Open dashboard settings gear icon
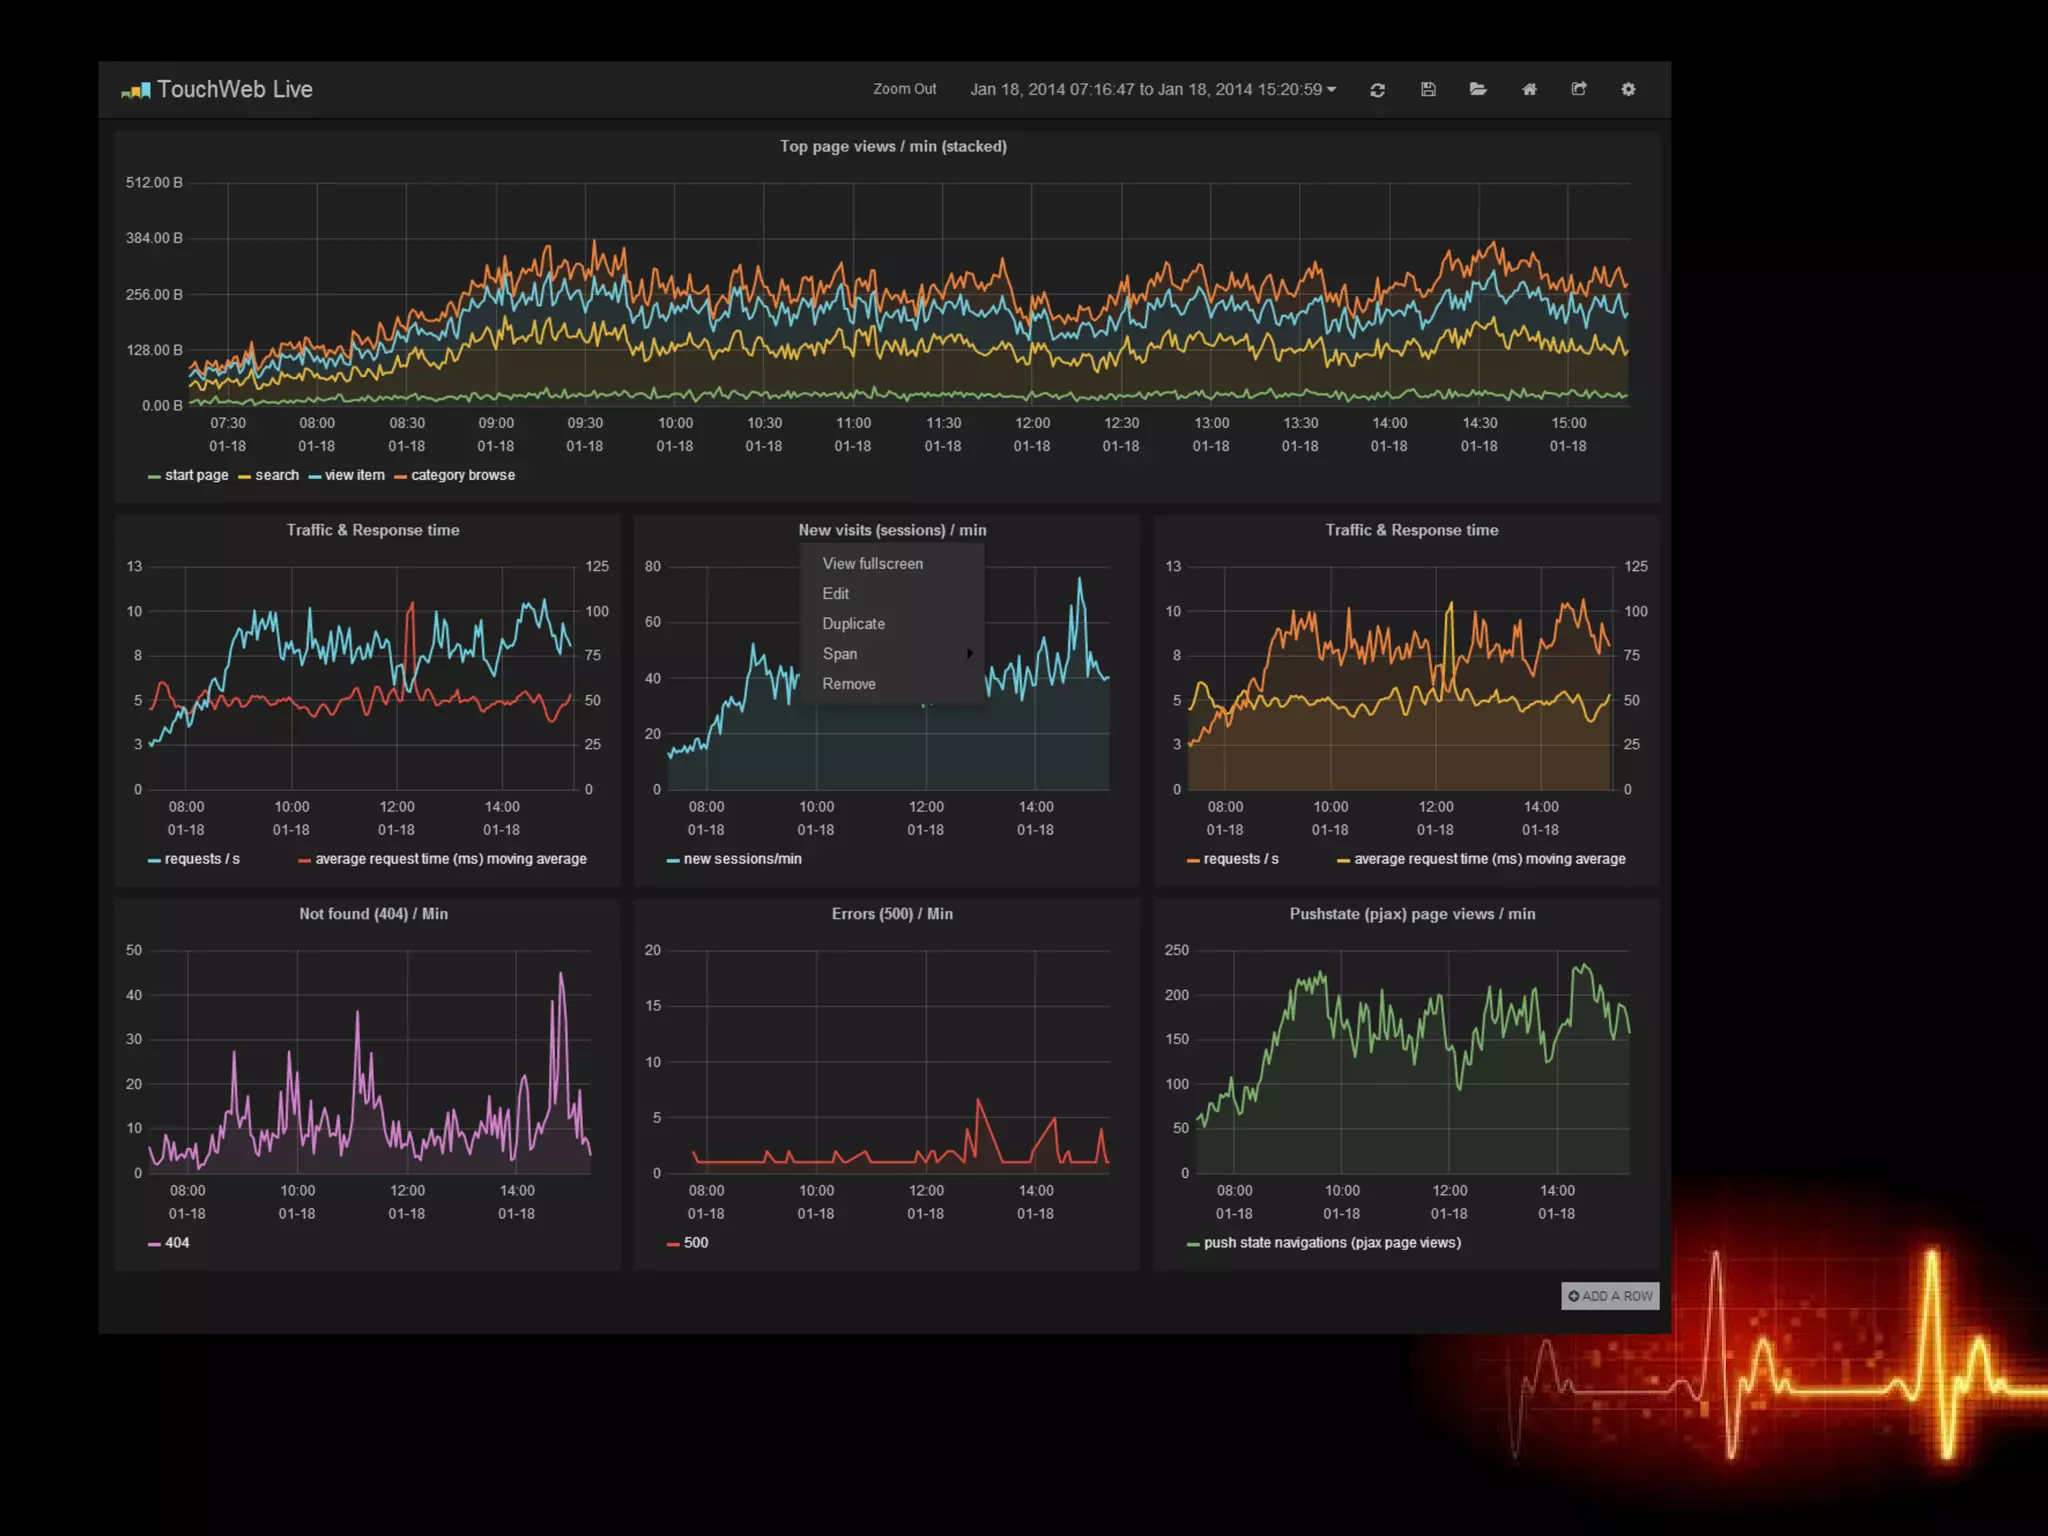The image size is (2048, 1536). [1628, 90]
